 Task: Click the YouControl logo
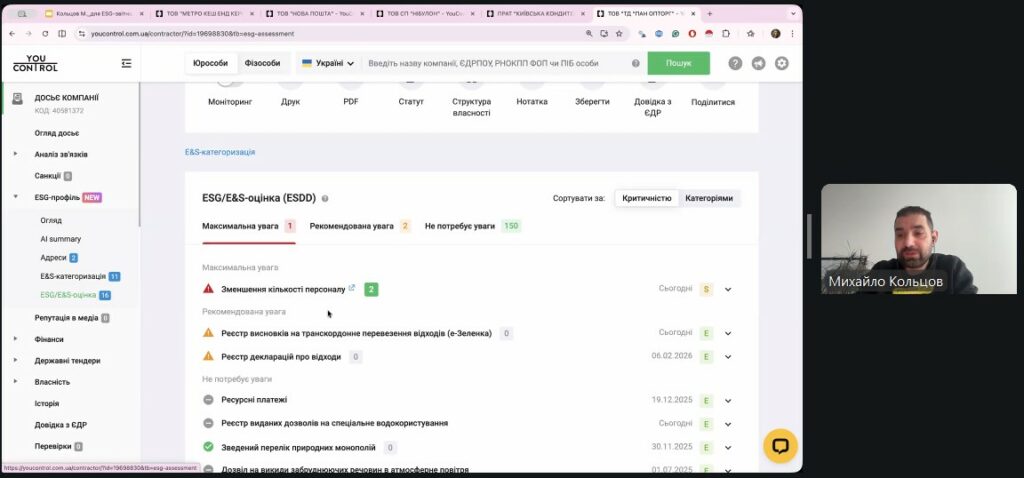(x=35, y=63)
